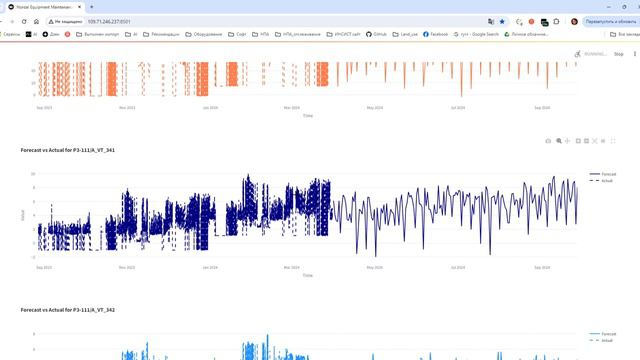
Task: Open a new browser tab
Action: pos(91,7)
